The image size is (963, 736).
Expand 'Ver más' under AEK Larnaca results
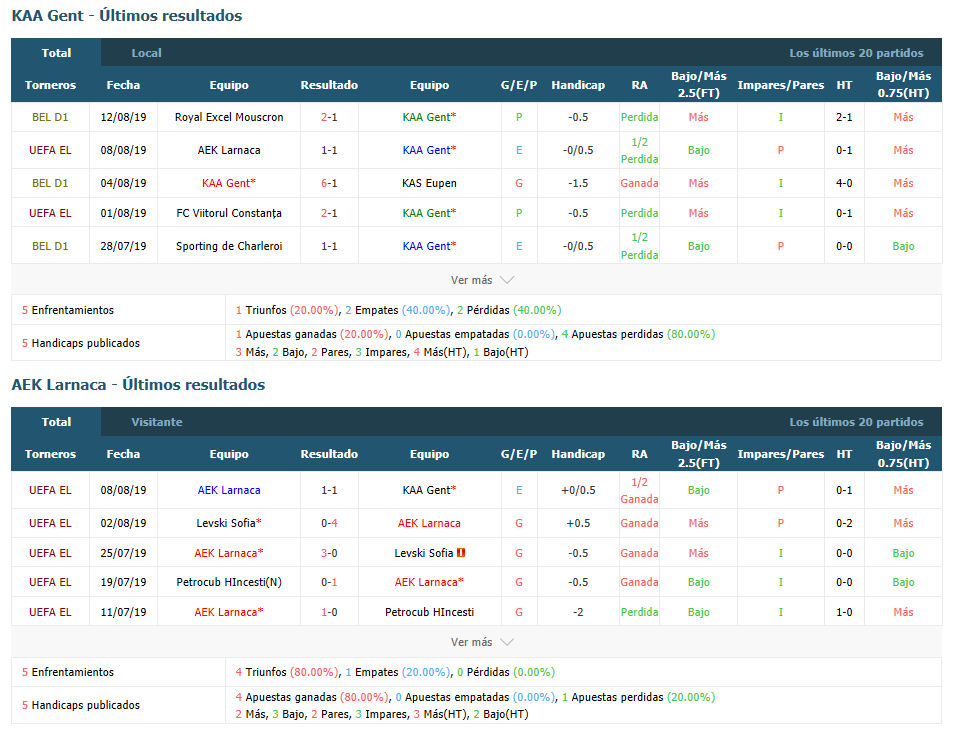[x=482, y=642]
